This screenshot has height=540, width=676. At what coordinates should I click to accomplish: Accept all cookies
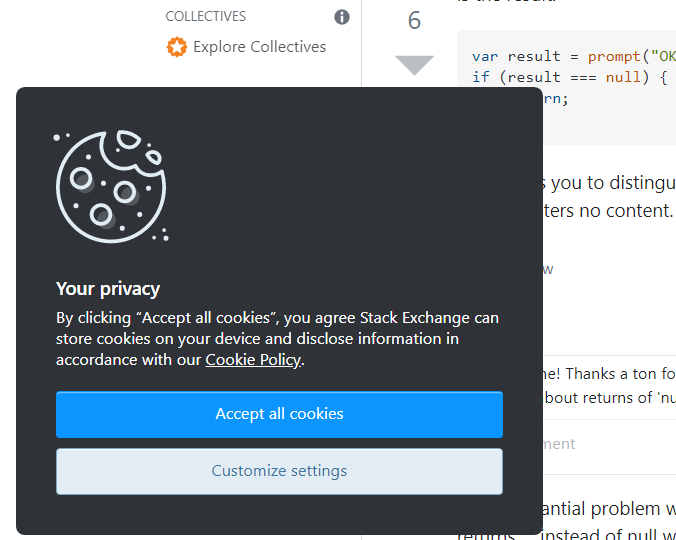point(279,414)
